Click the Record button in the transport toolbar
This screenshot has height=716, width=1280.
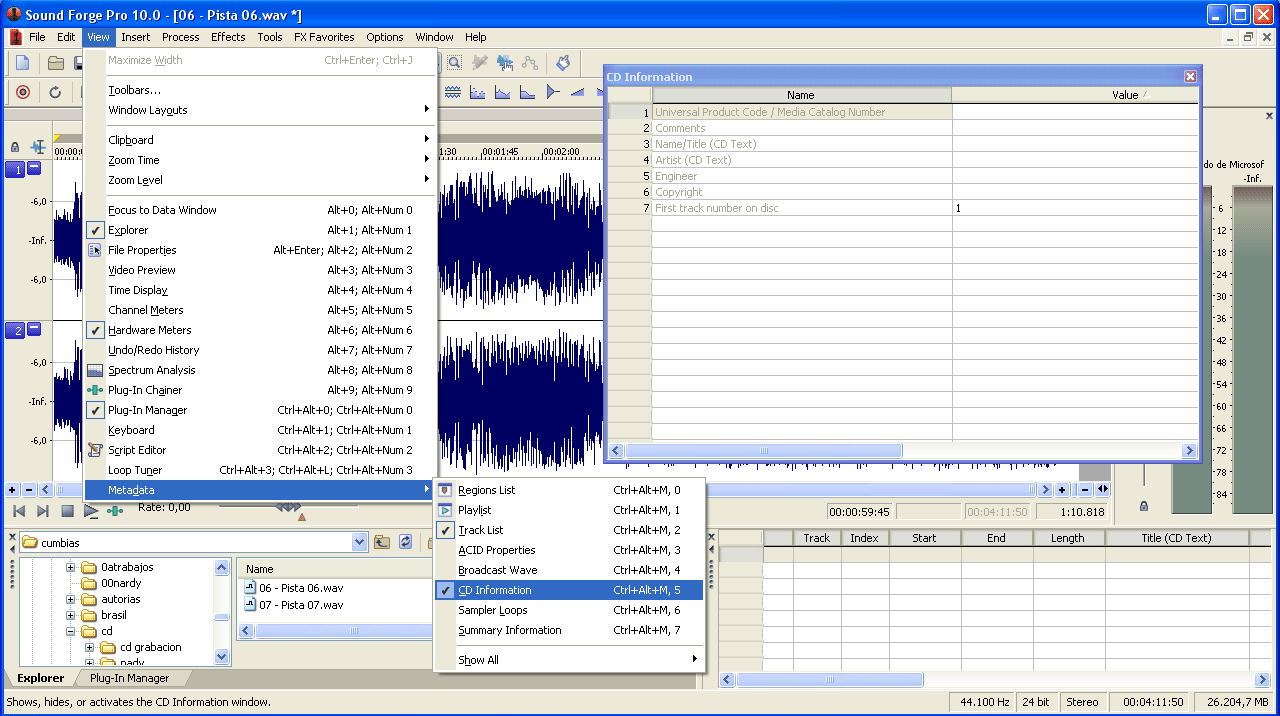coord(23,92)
